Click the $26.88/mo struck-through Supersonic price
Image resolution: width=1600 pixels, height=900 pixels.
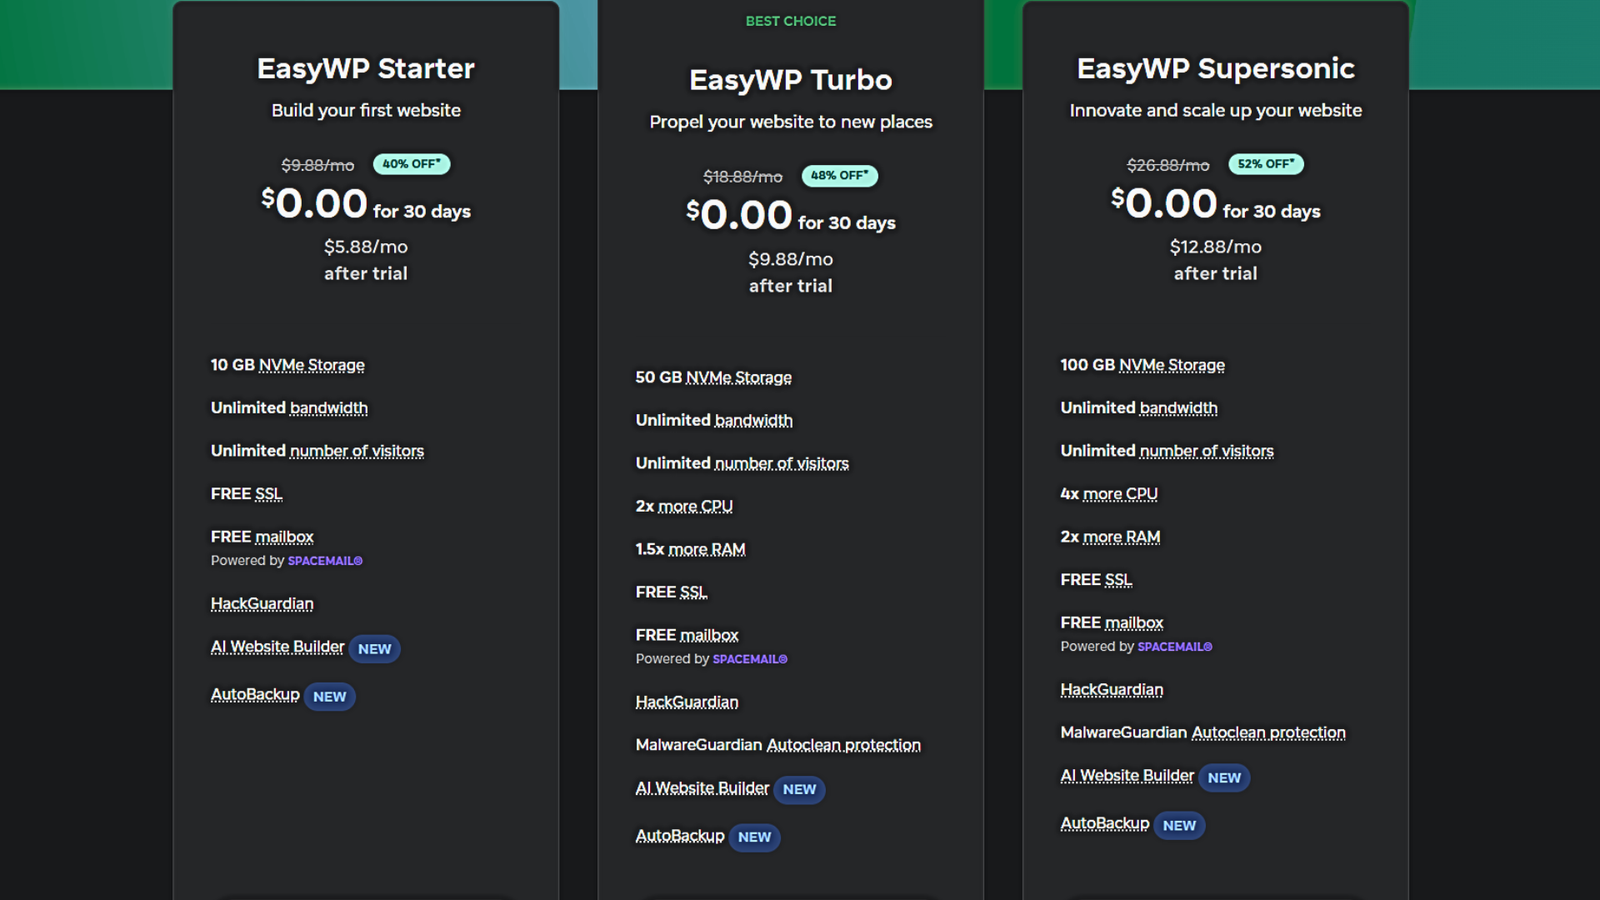(1168, 165)
